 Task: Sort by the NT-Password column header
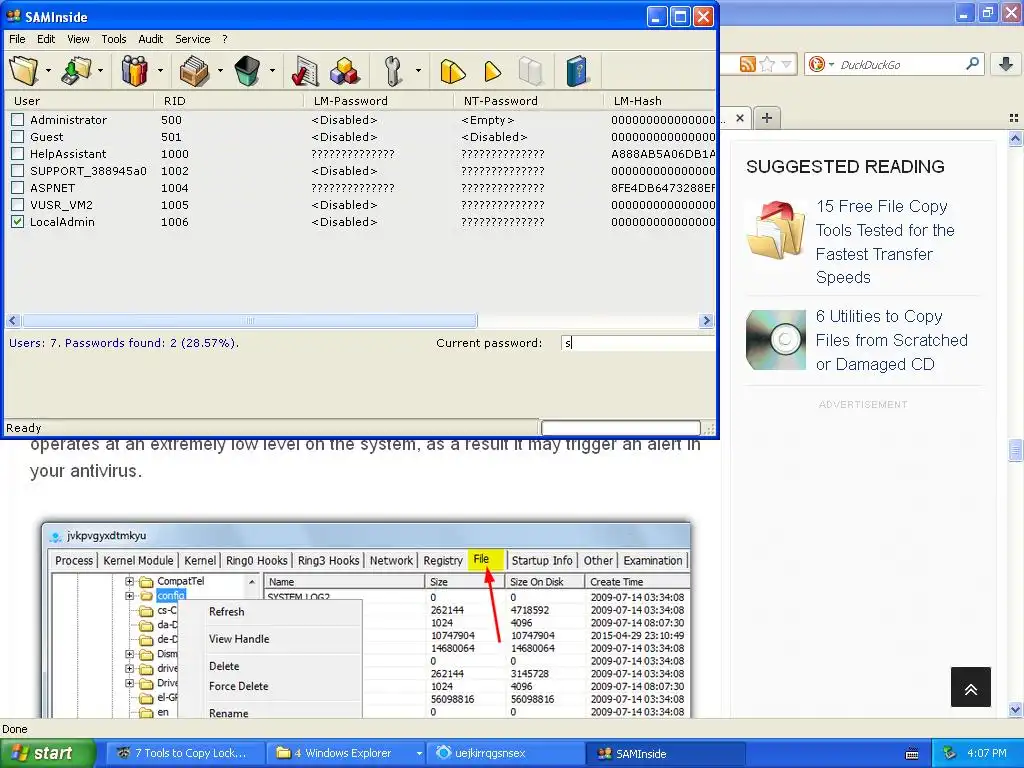click(x=529, y=101)
